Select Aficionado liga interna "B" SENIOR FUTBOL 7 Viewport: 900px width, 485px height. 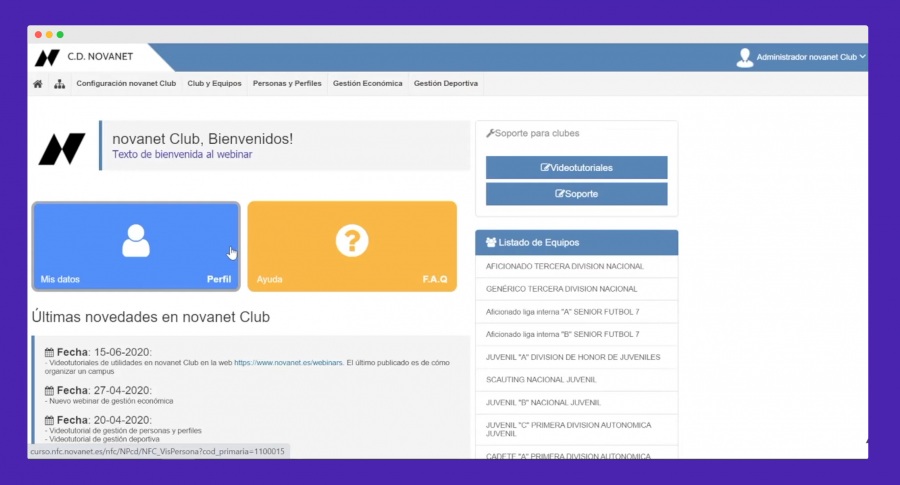point(576,334)
